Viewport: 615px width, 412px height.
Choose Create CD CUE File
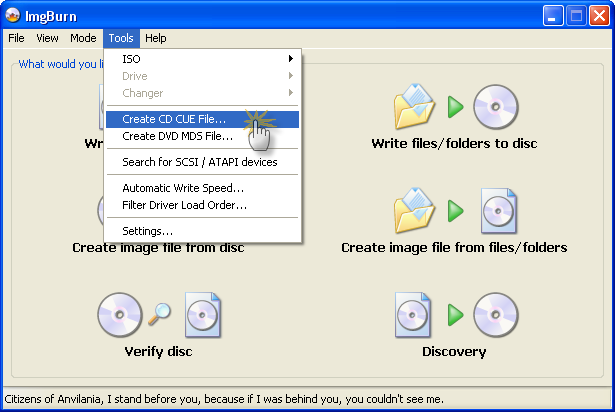202,119
